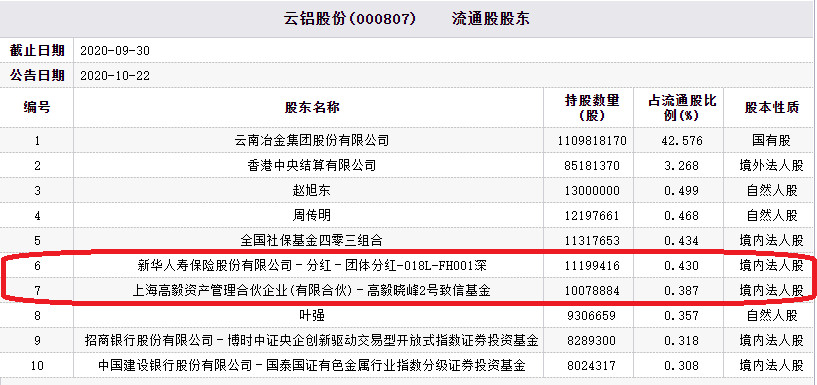The width and height of the screenshot is (817, 385).
Task: Click the percentage 0.430
Action: [682, 266]
